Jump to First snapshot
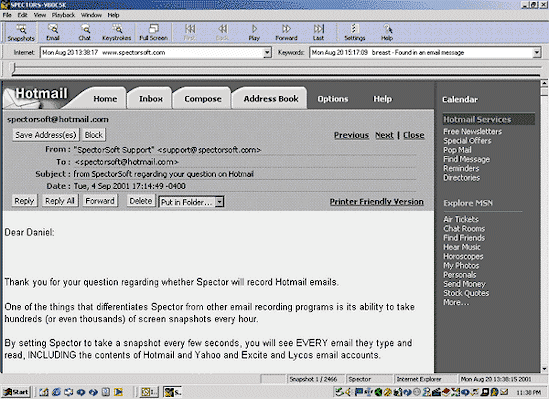550x400 pixels. [190, 33]
